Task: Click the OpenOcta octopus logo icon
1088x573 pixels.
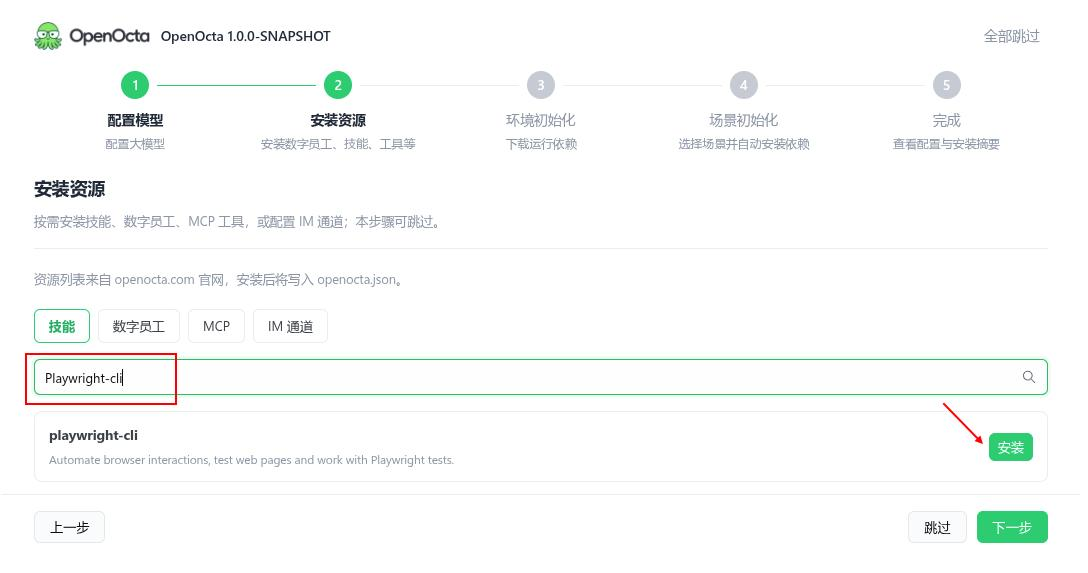Action: (x=48, y=36)
